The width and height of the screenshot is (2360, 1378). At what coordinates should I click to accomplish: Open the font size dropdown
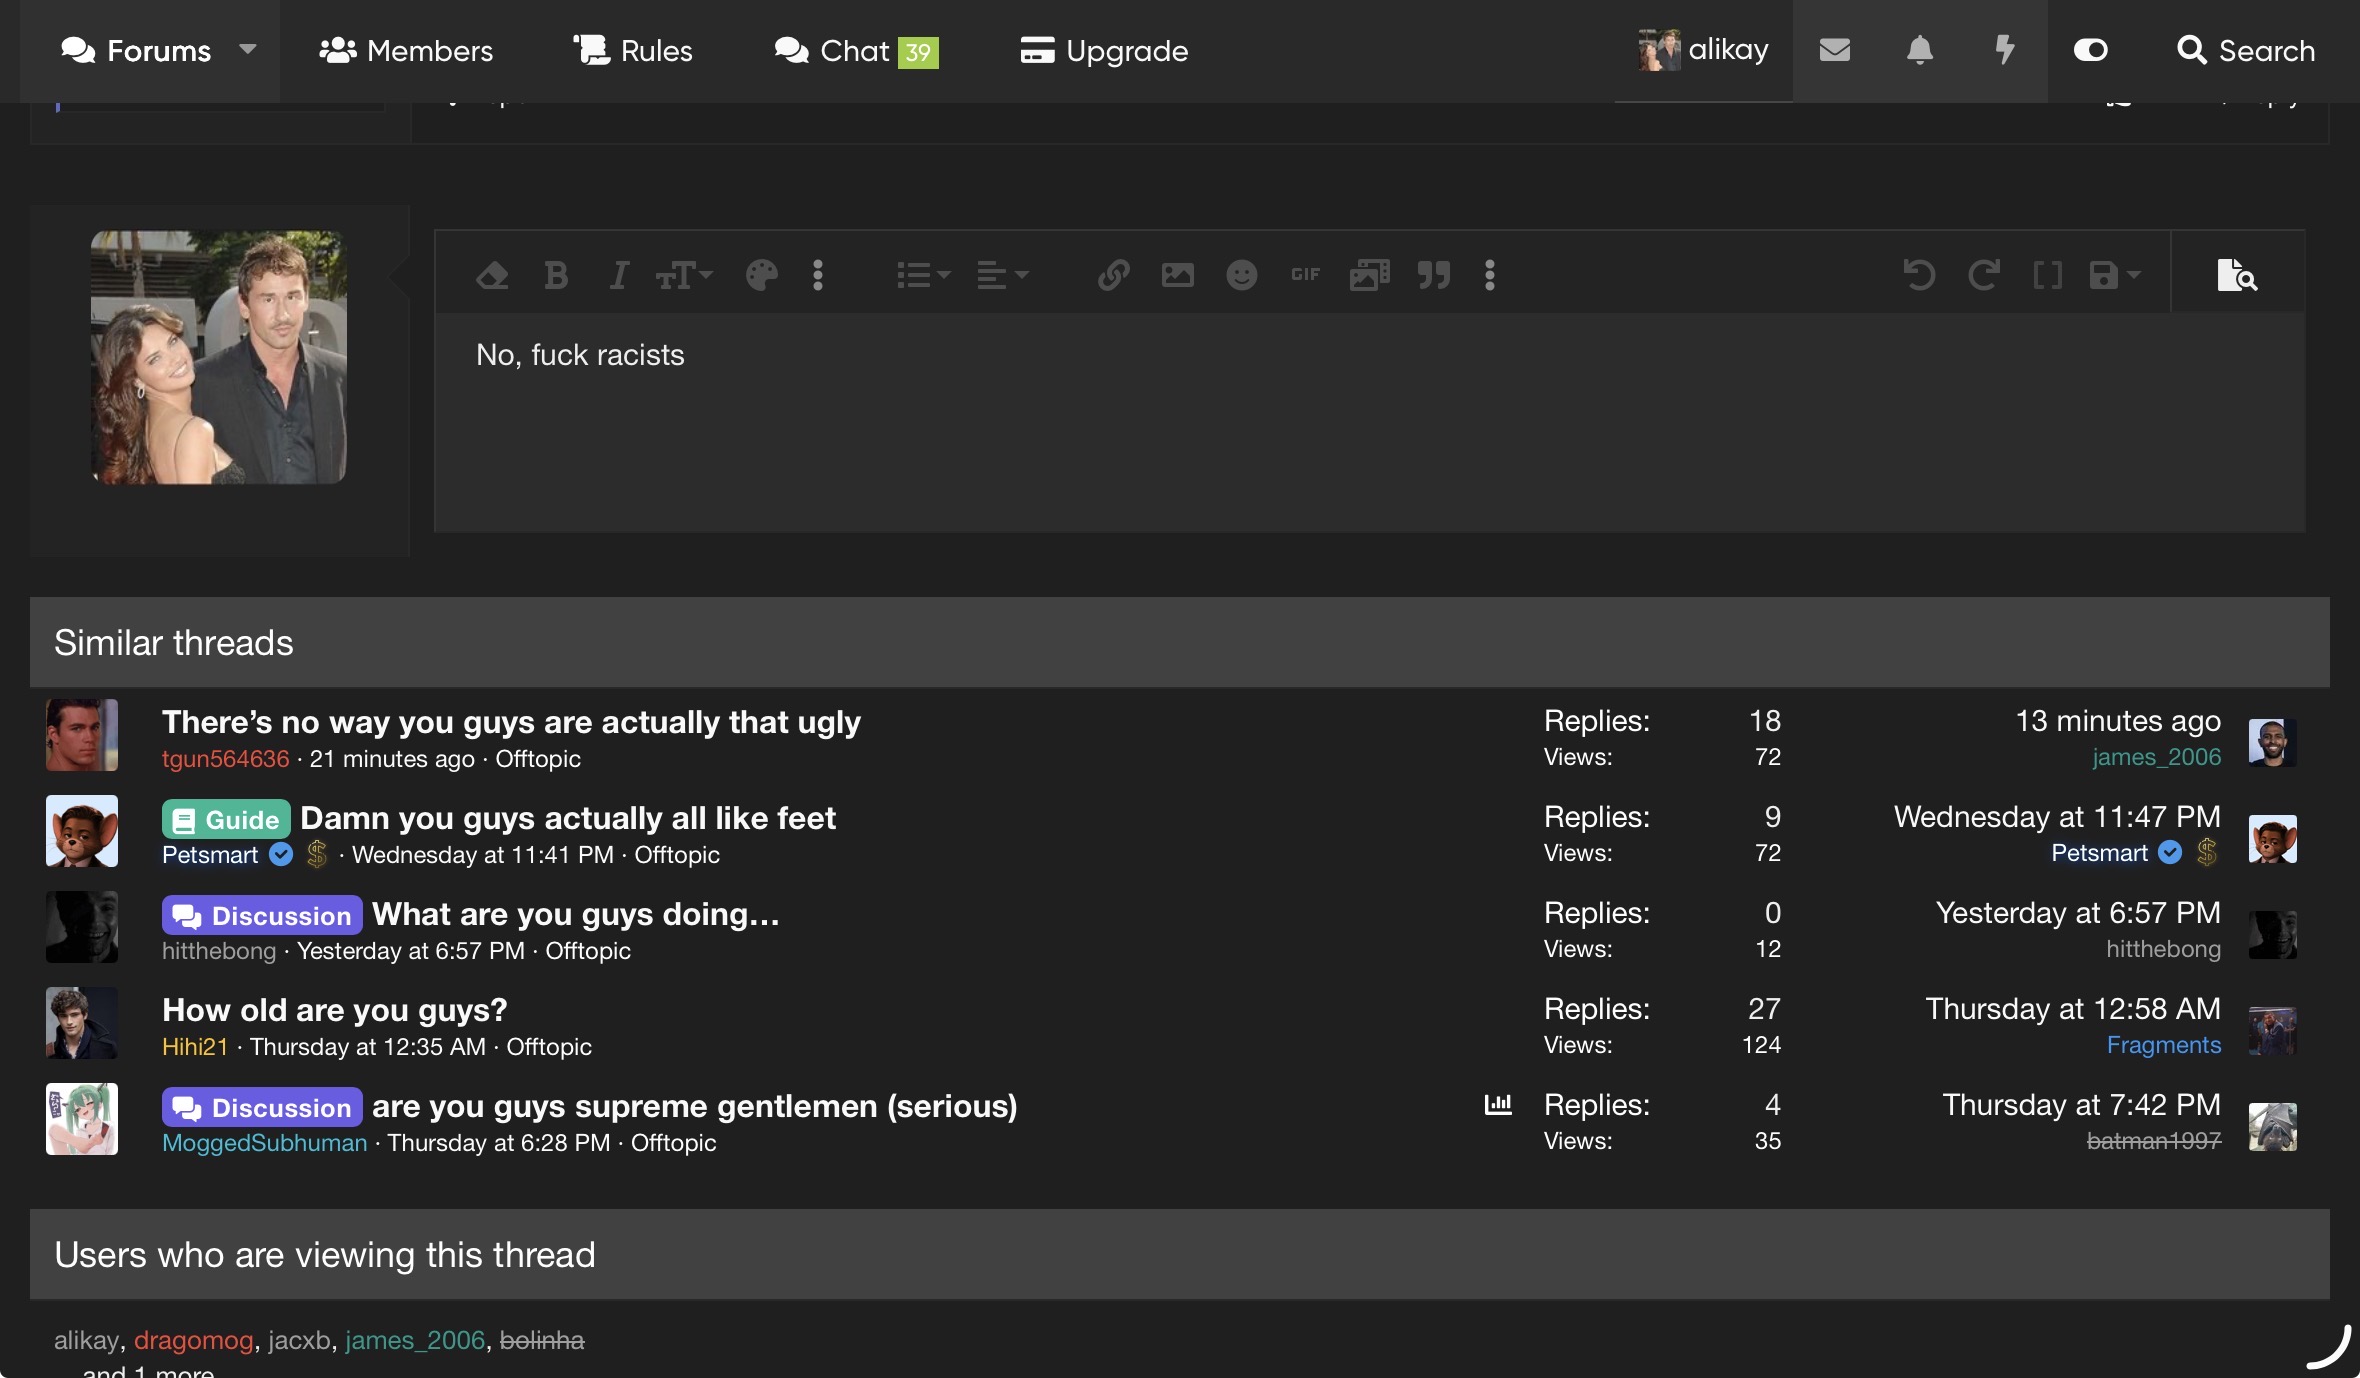(684, 275)
